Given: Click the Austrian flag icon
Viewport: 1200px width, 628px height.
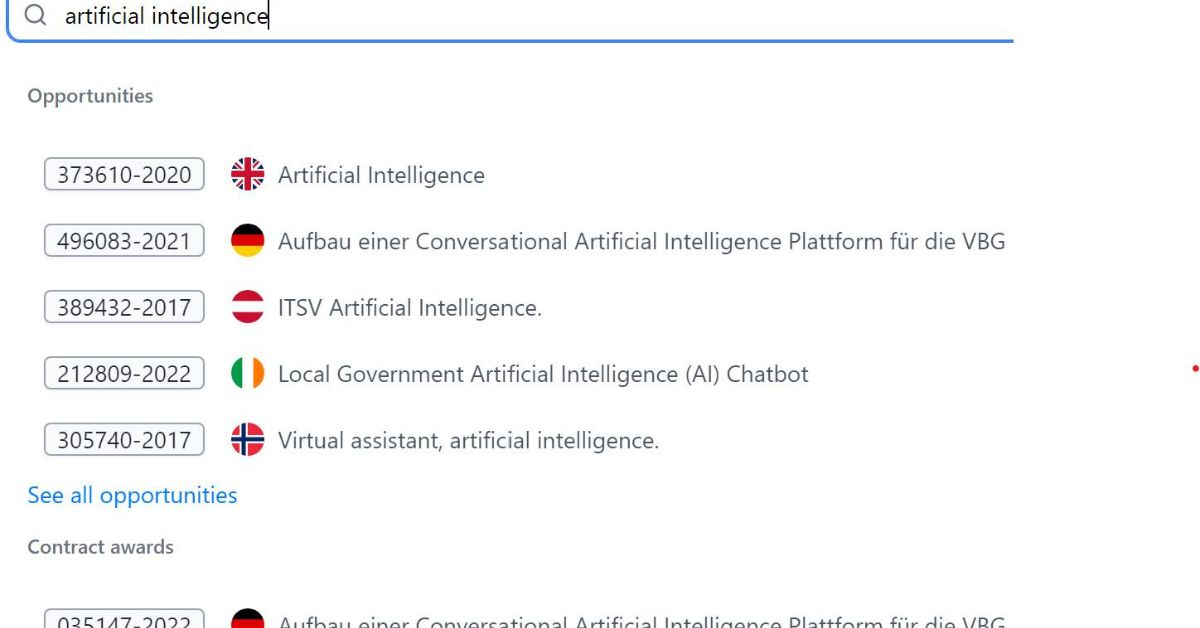Looking at the screenshot, I should pos(247,307).
